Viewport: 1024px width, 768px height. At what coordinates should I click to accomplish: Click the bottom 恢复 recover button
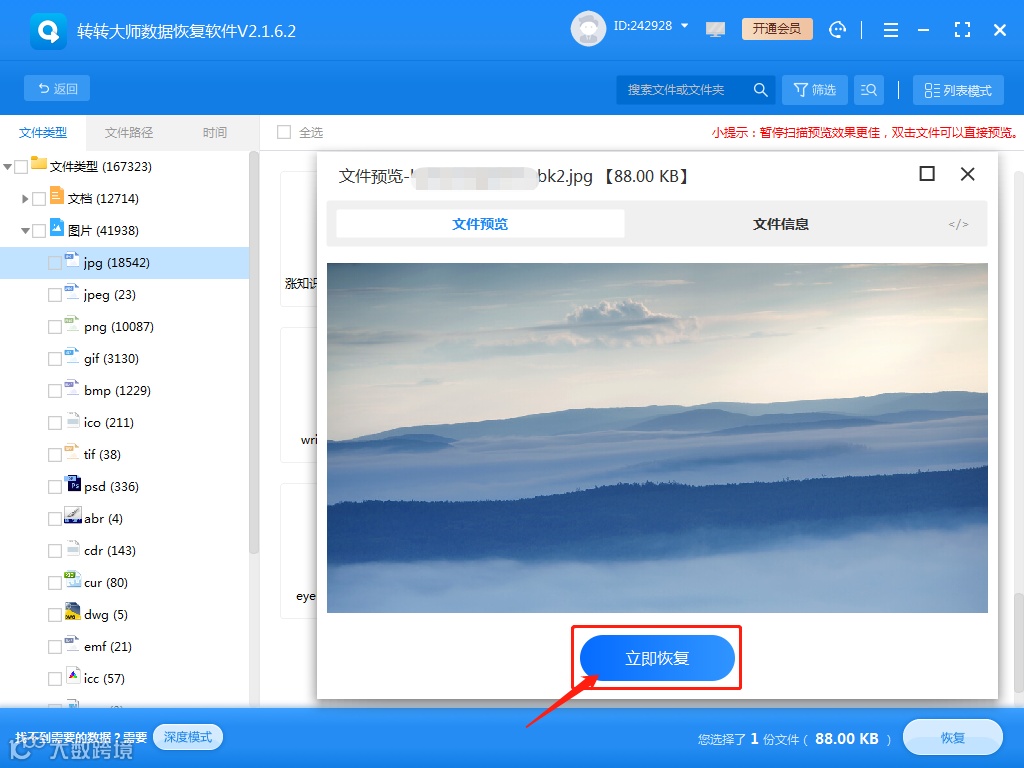point(952,738)
